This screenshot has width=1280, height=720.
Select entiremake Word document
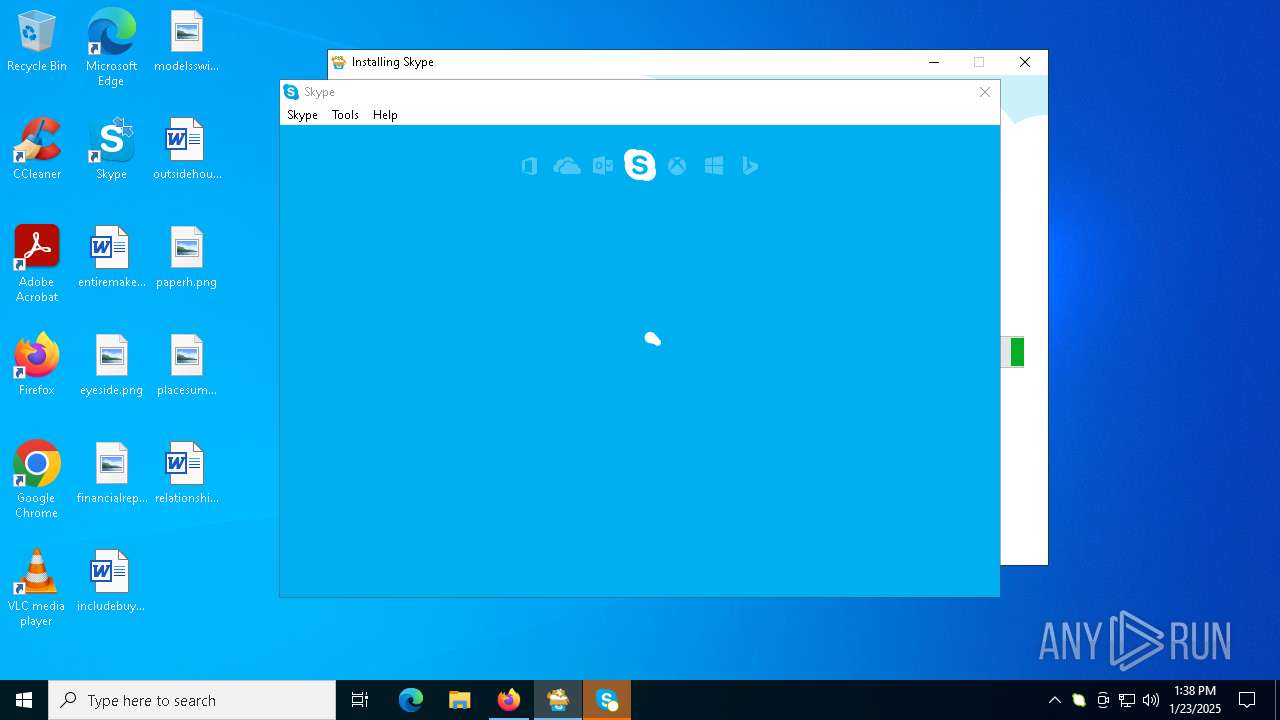coord(111,258)
